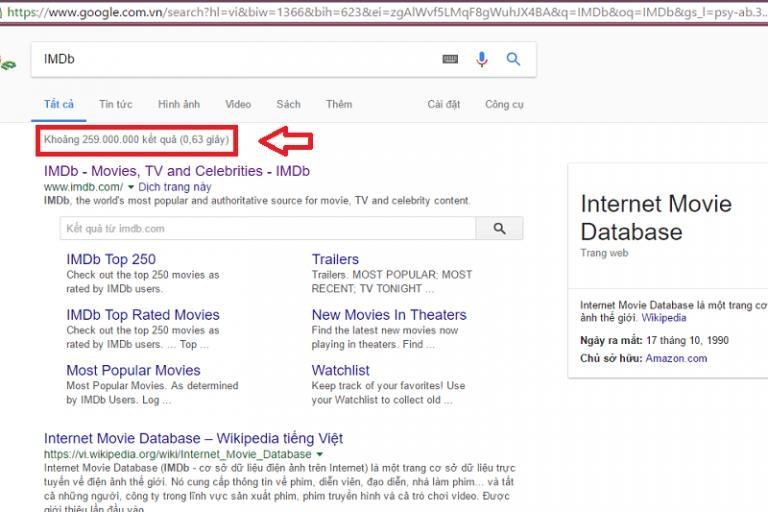The height and width of the screenshot is (512, 768).
Task: Go to the Video results tab
Action: tap(238, 104)
